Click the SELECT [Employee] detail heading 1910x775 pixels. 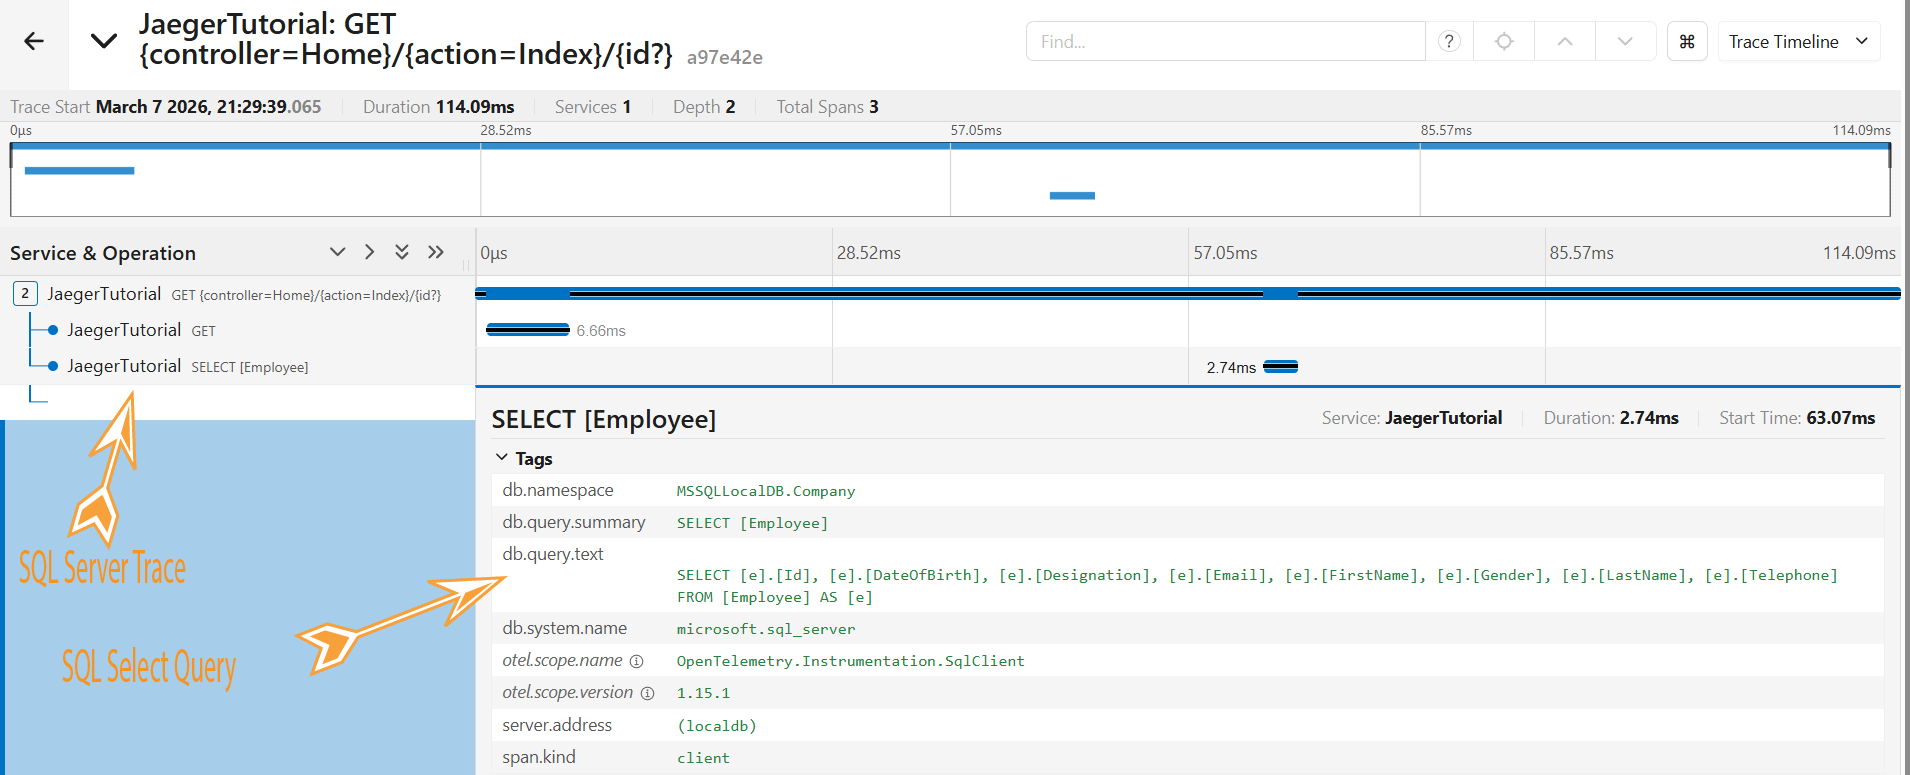tap(604, 419)
